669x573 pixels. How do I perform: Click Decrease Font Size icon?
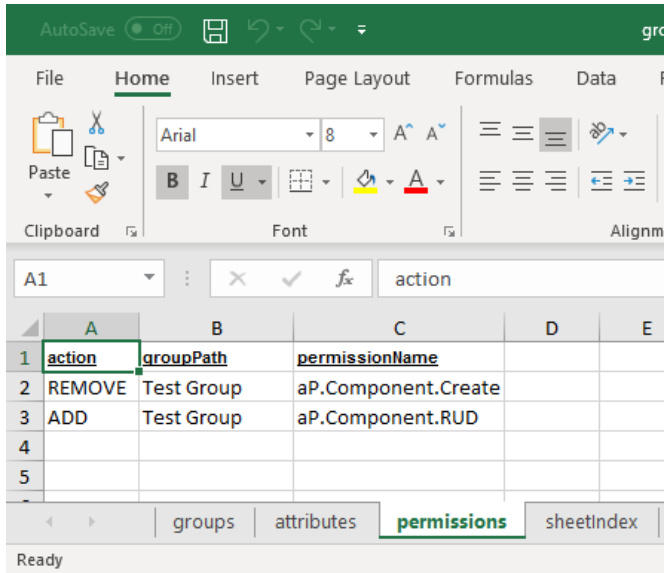click(x=436, y=134)
